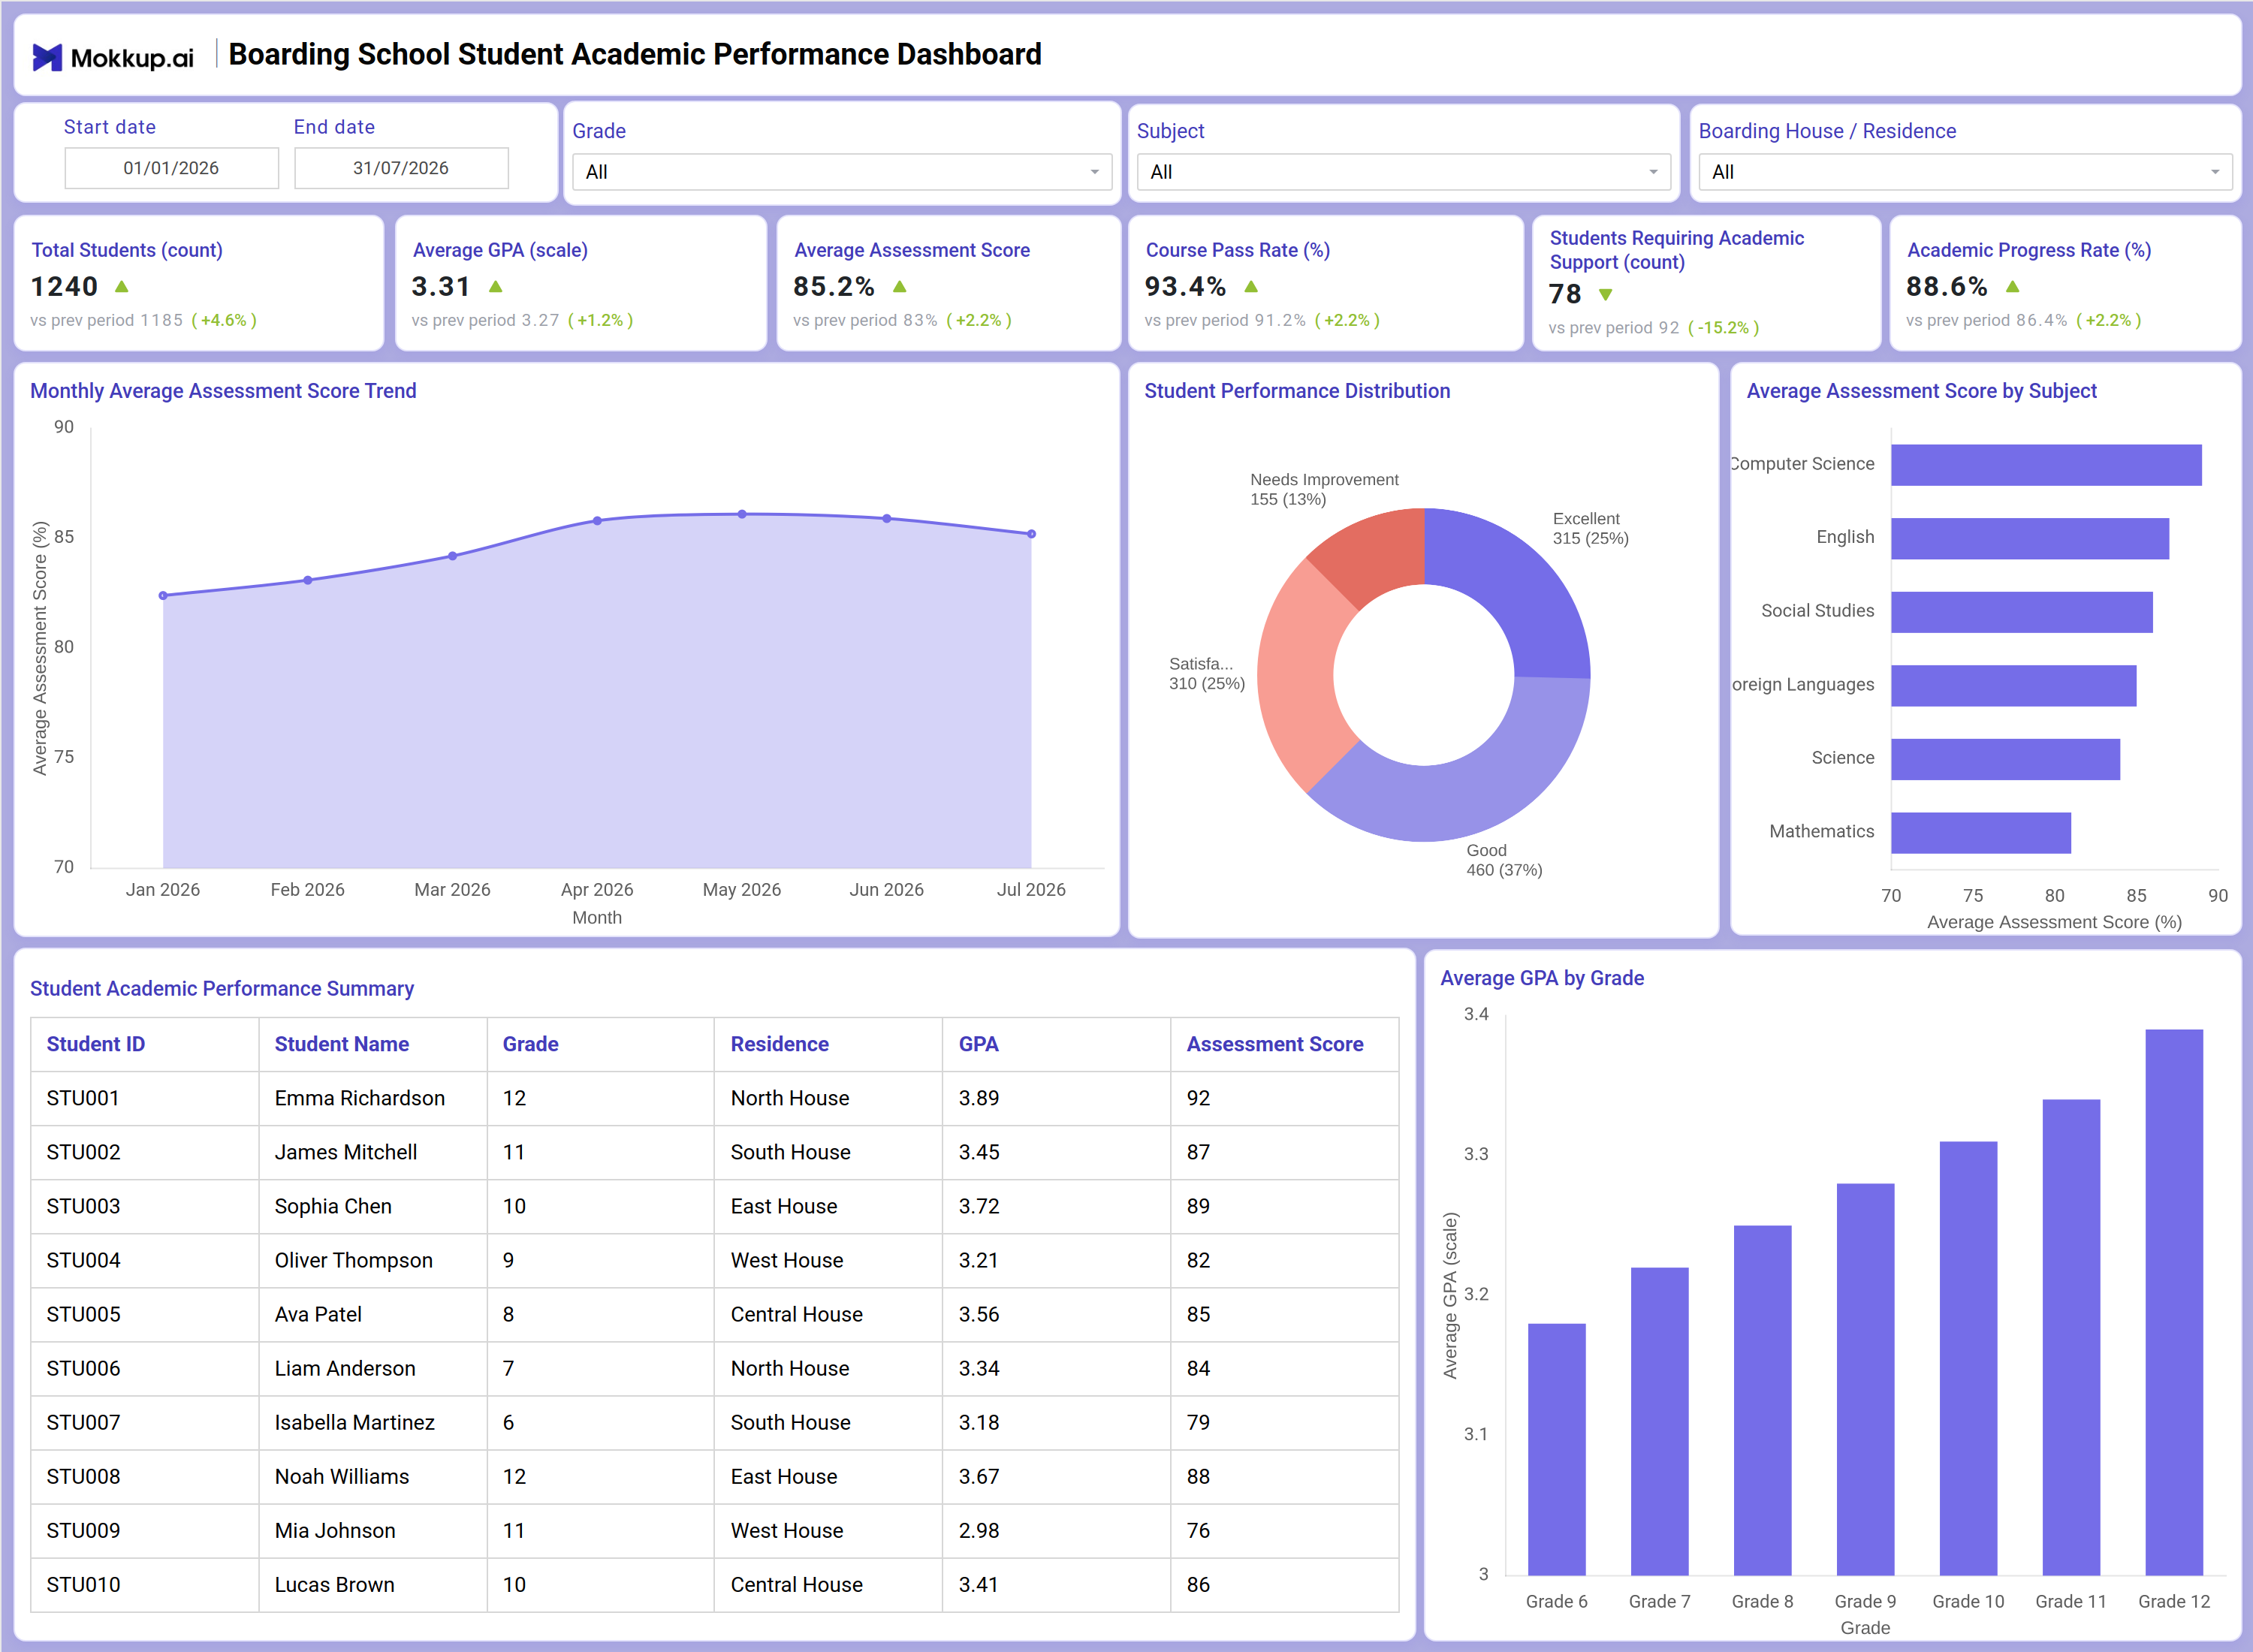The image size is (2253, 1652).
Task: Click the name Mia Johnson
Action: 335,1530
